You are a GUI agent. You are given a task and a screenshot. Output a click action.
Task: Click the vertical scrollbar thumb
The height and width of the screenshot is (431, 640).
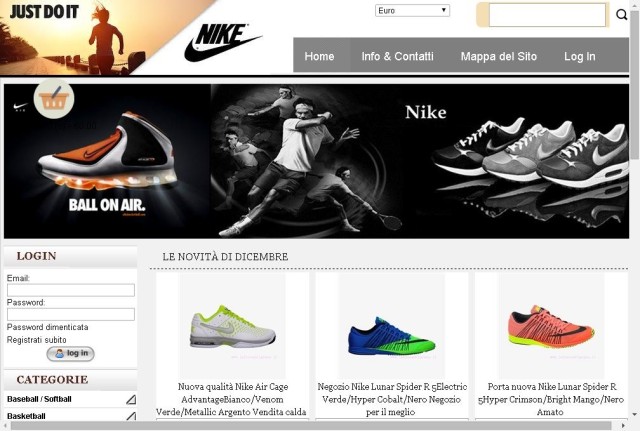coord(634,85)
